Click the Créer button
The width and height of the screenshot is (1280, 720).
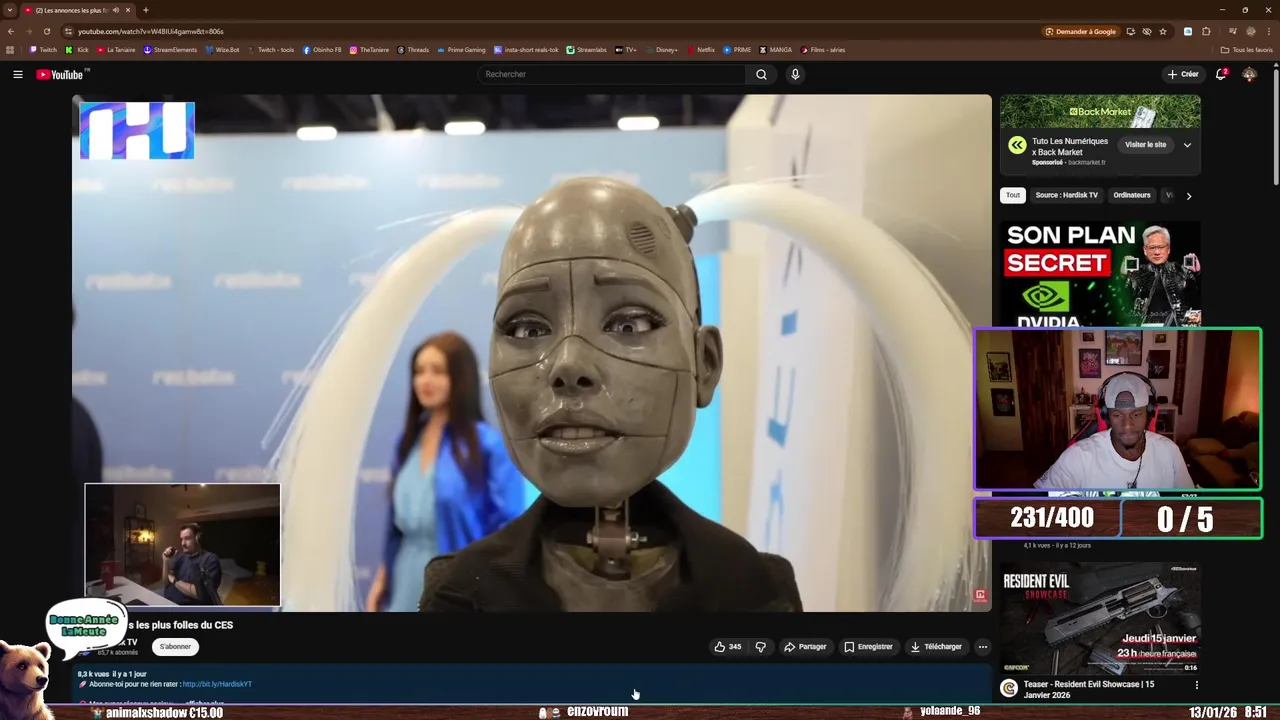point(1183,74)
